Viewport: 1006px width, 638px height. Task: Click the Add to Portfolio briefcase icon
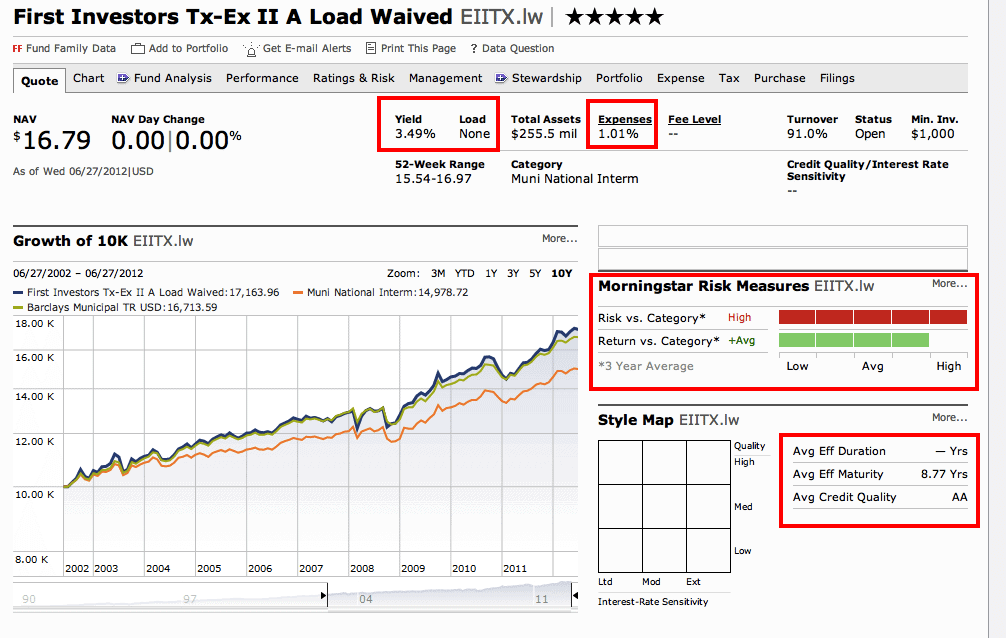(137, 49)
